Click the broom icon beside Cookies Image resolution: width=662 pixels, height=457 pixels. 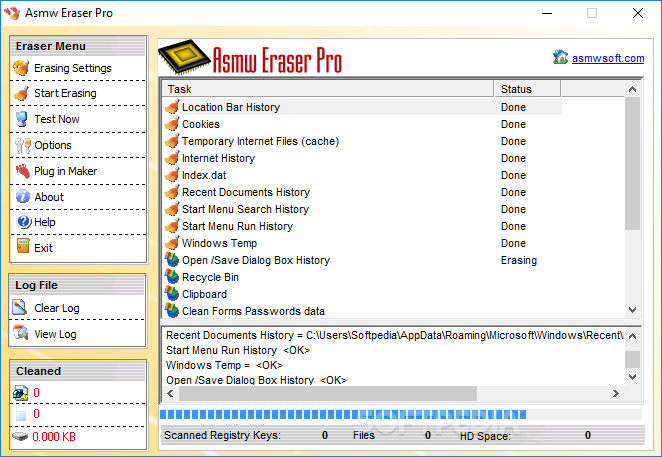172,124
